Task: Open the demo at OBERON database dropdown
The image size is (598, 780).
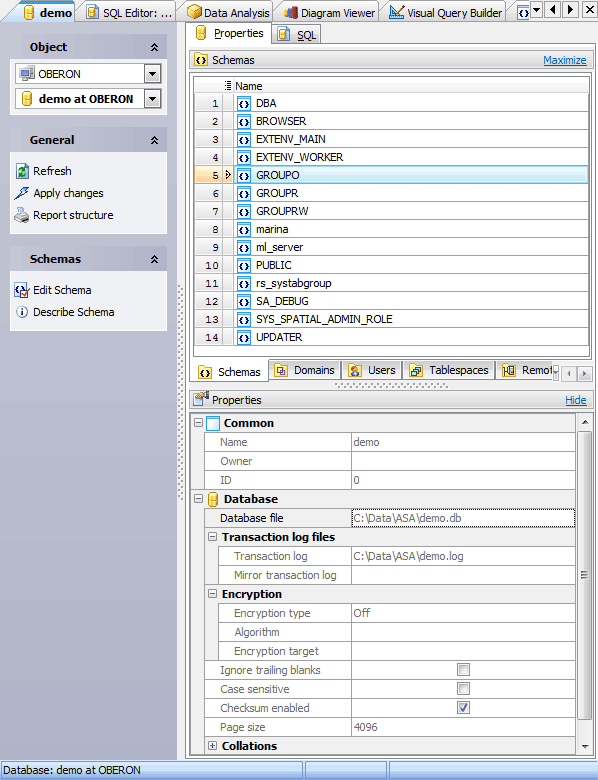Action: click(152, 98)
